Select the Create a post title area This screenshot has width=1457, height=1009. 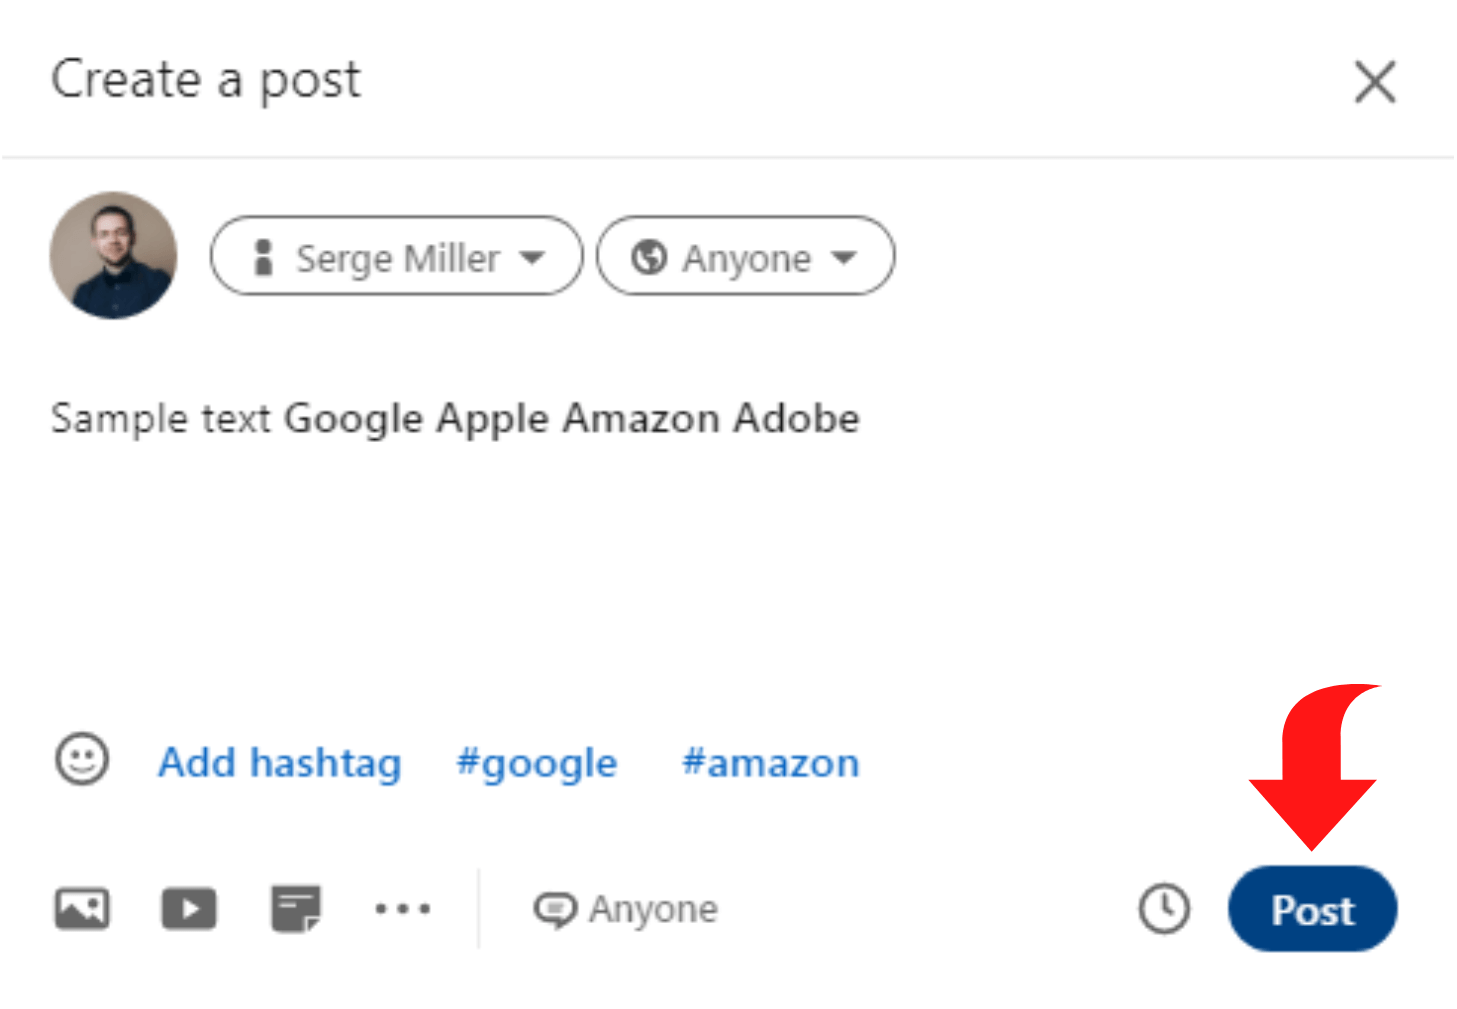pyautogui.click(x=206, y=80)
